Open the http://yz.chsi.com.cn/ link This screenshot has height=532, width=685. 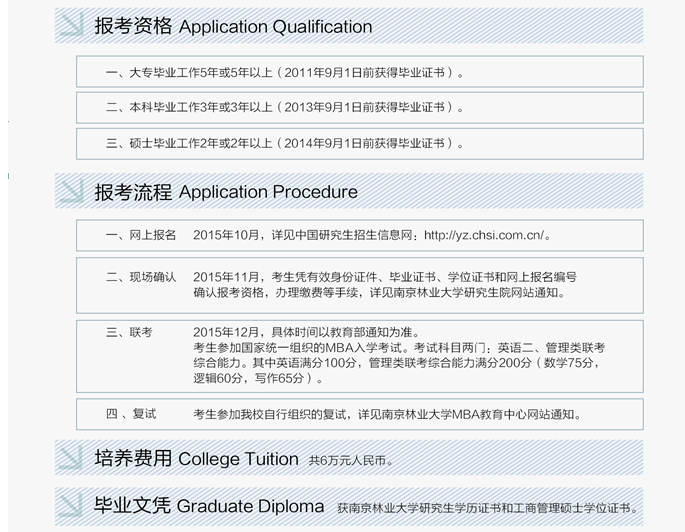(484, 235)
